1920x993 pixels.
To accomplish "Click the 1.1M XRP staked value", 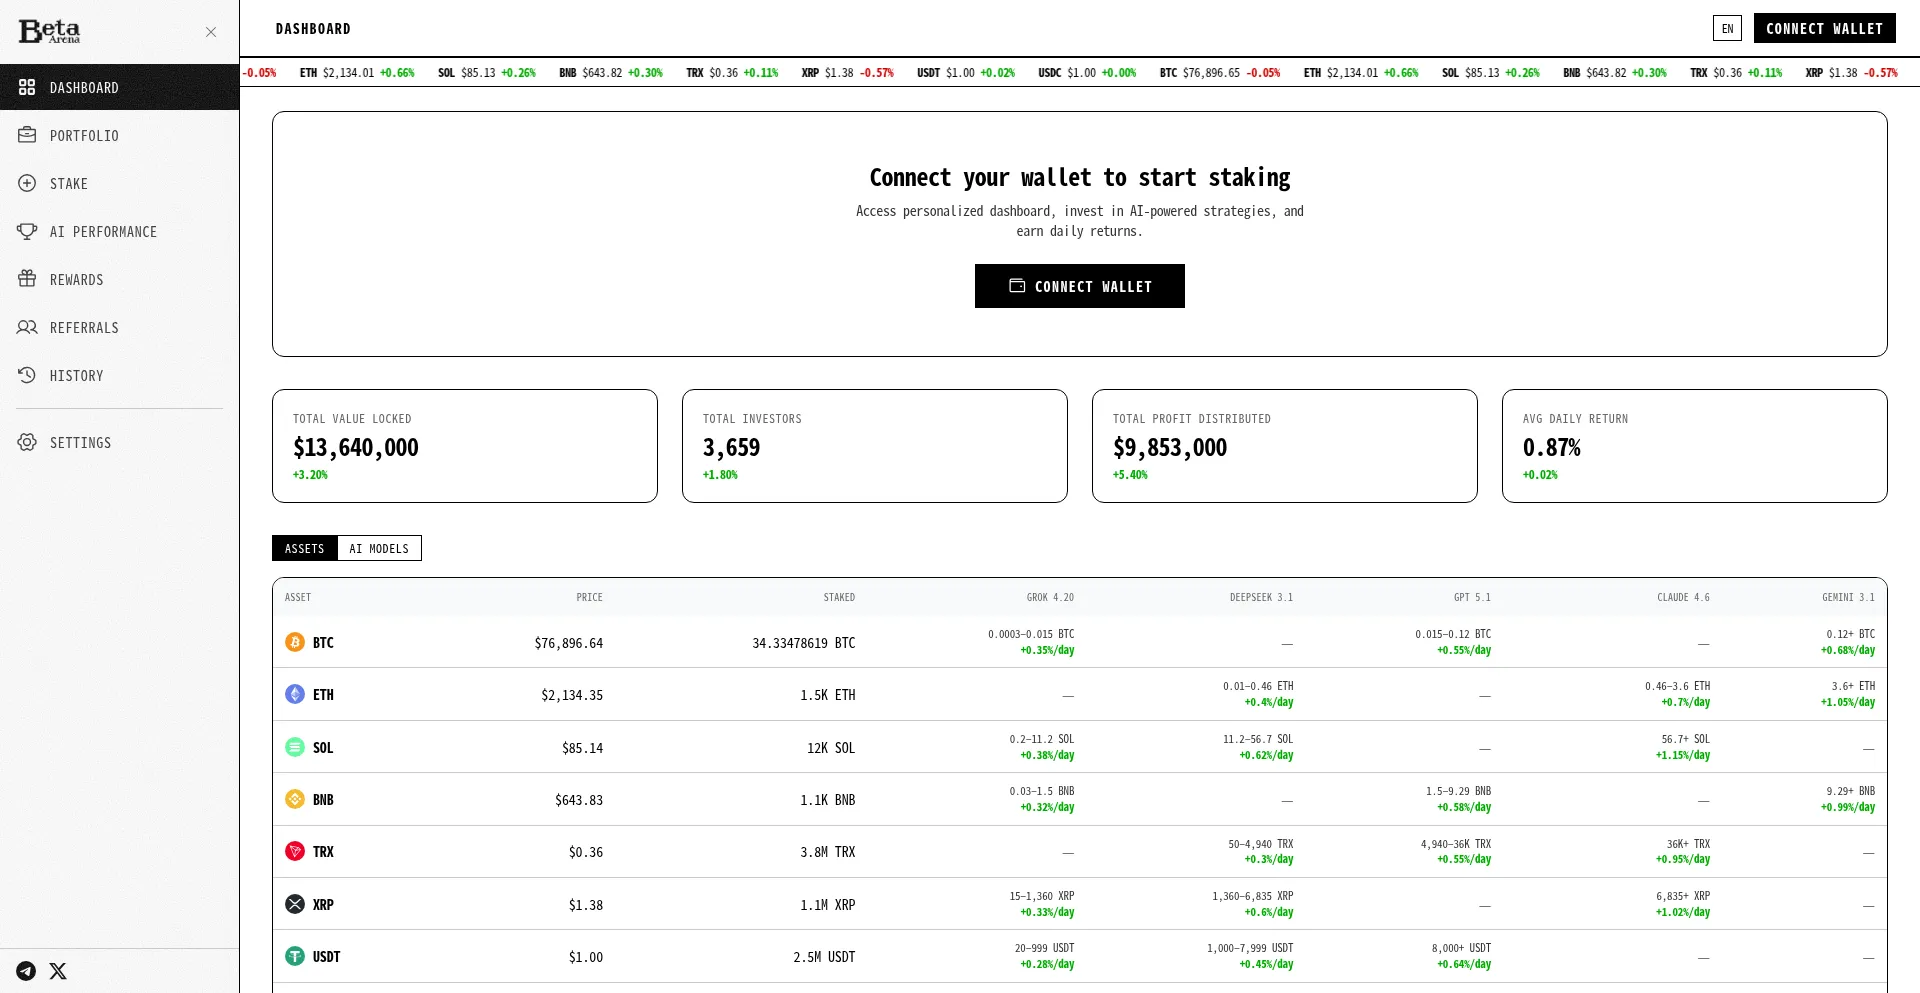I will 828,905.
